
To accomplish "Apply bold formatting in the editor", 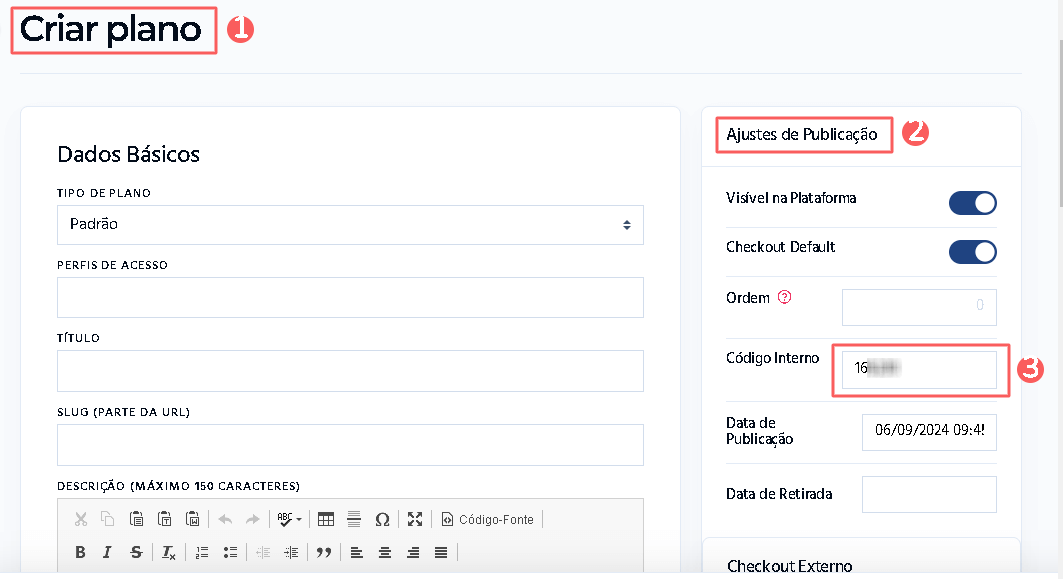I will point(80,551).
